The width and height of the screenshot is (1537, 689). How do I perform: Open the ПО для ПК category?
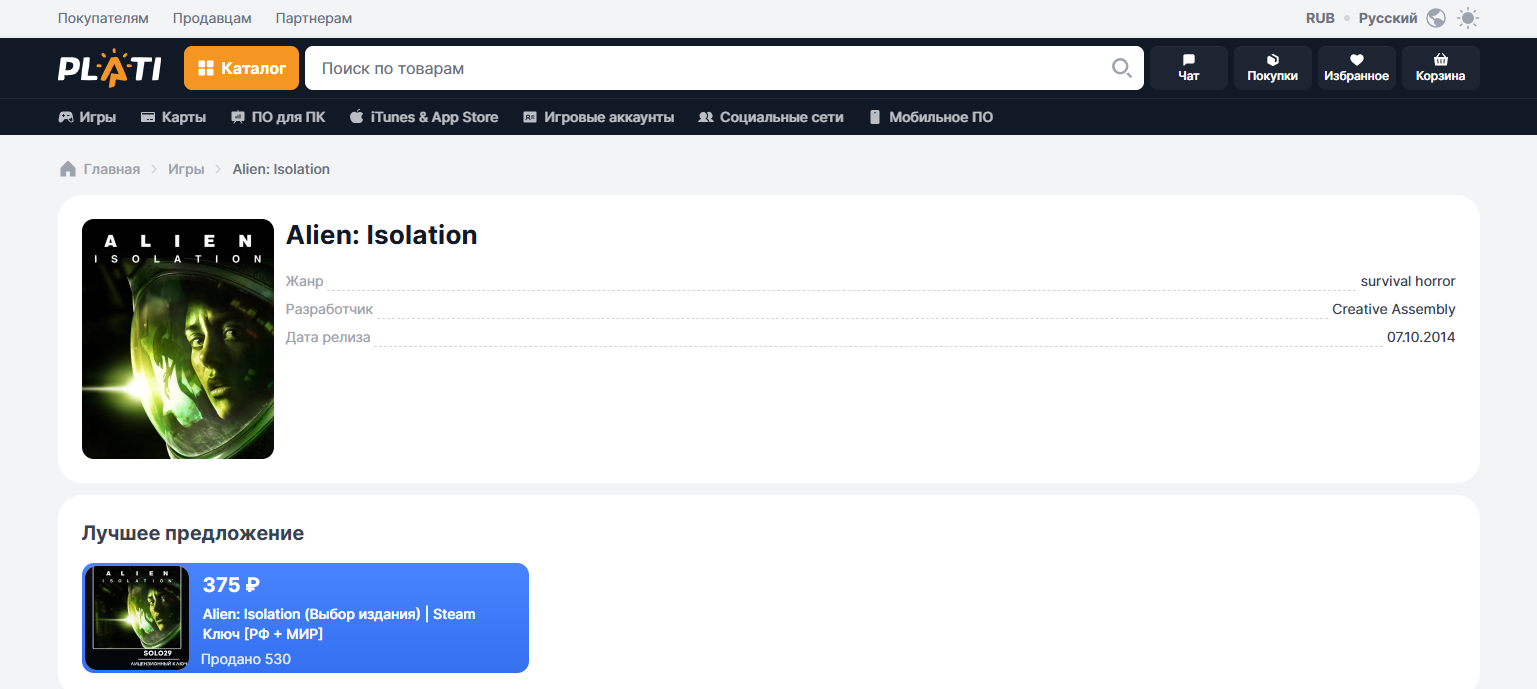click(x=278, y=117)
